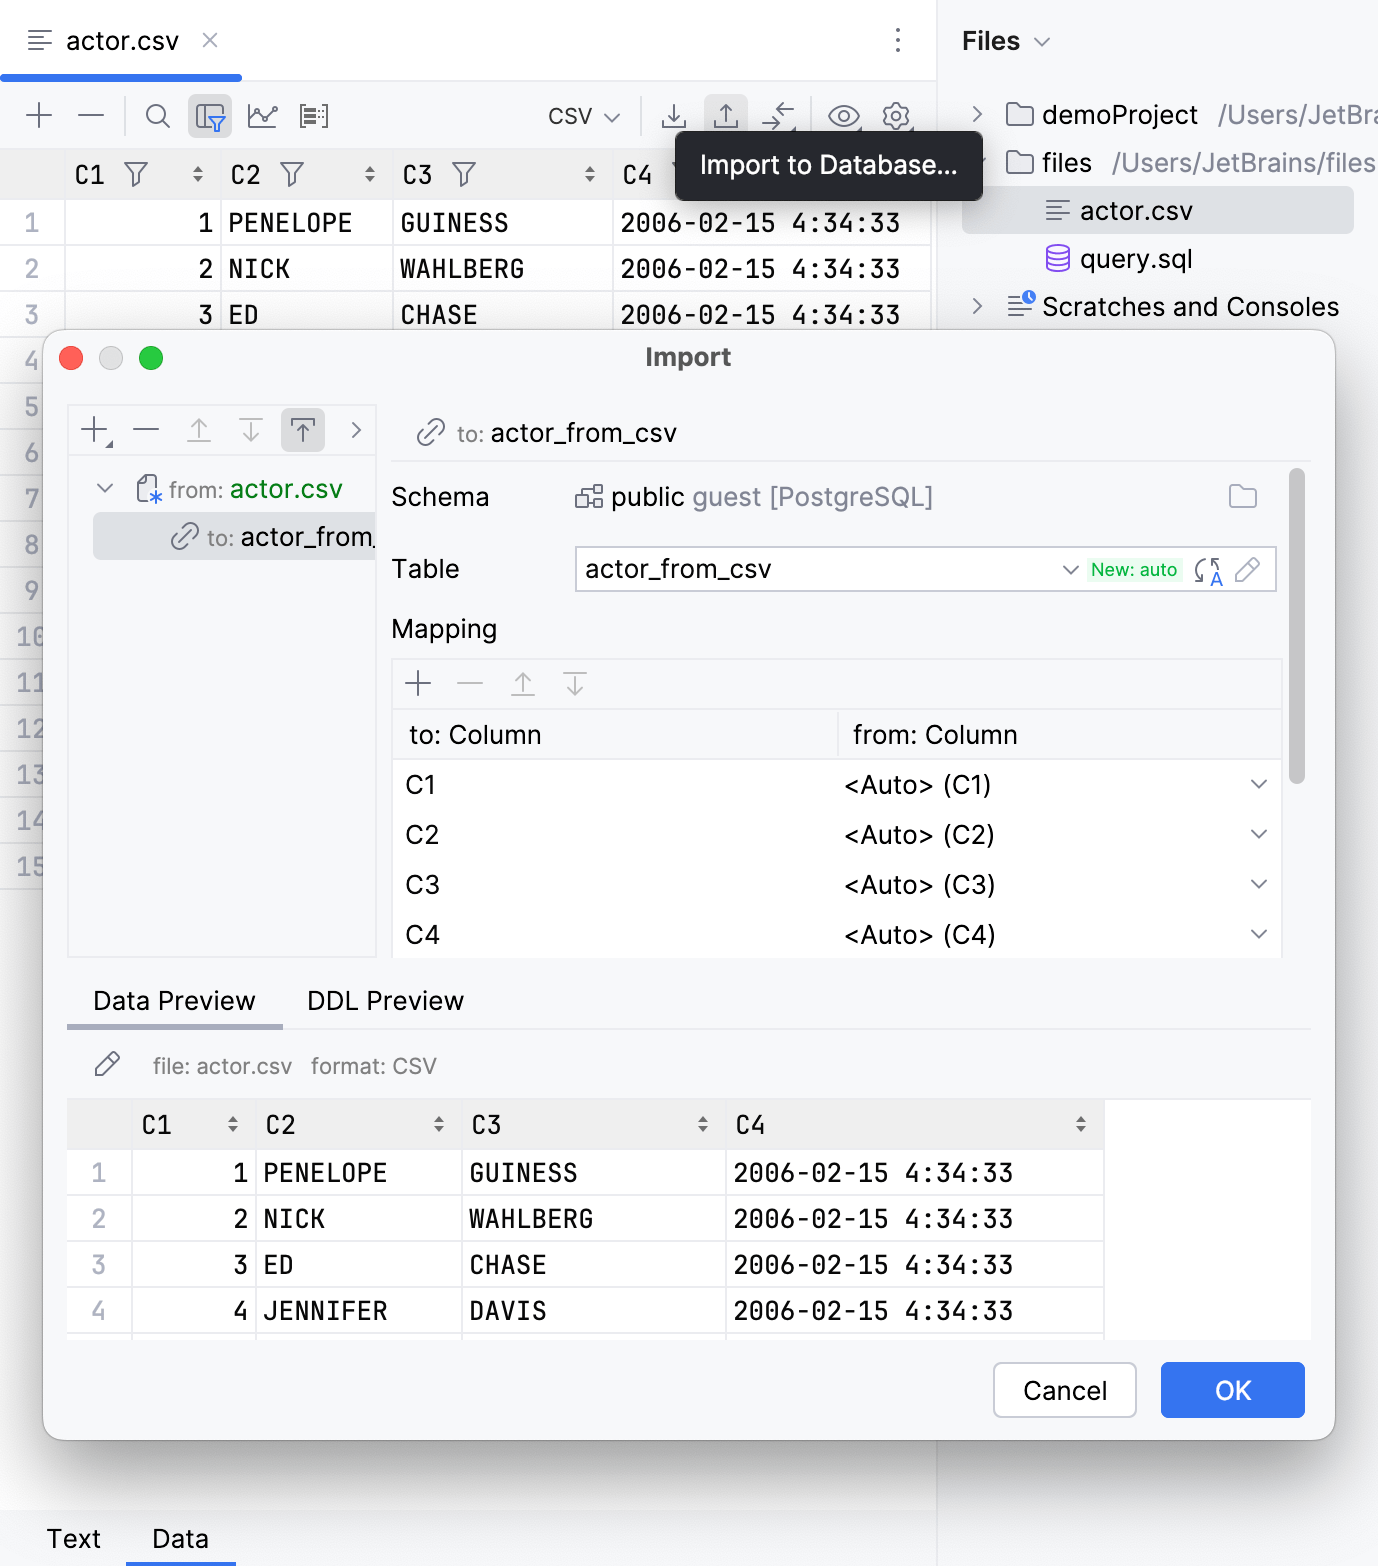Viewport: 1378px width, 1566px height.
Task: Confirm the import with OK
Action: tap(1232, 1390)
